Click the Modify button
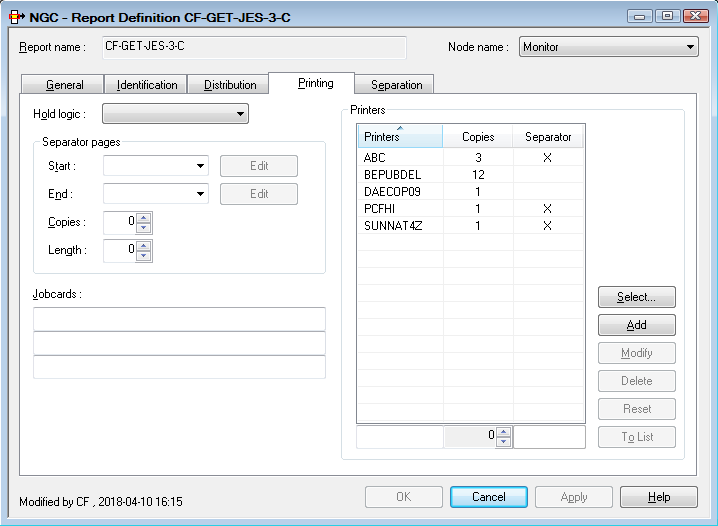 click(636, 353)
